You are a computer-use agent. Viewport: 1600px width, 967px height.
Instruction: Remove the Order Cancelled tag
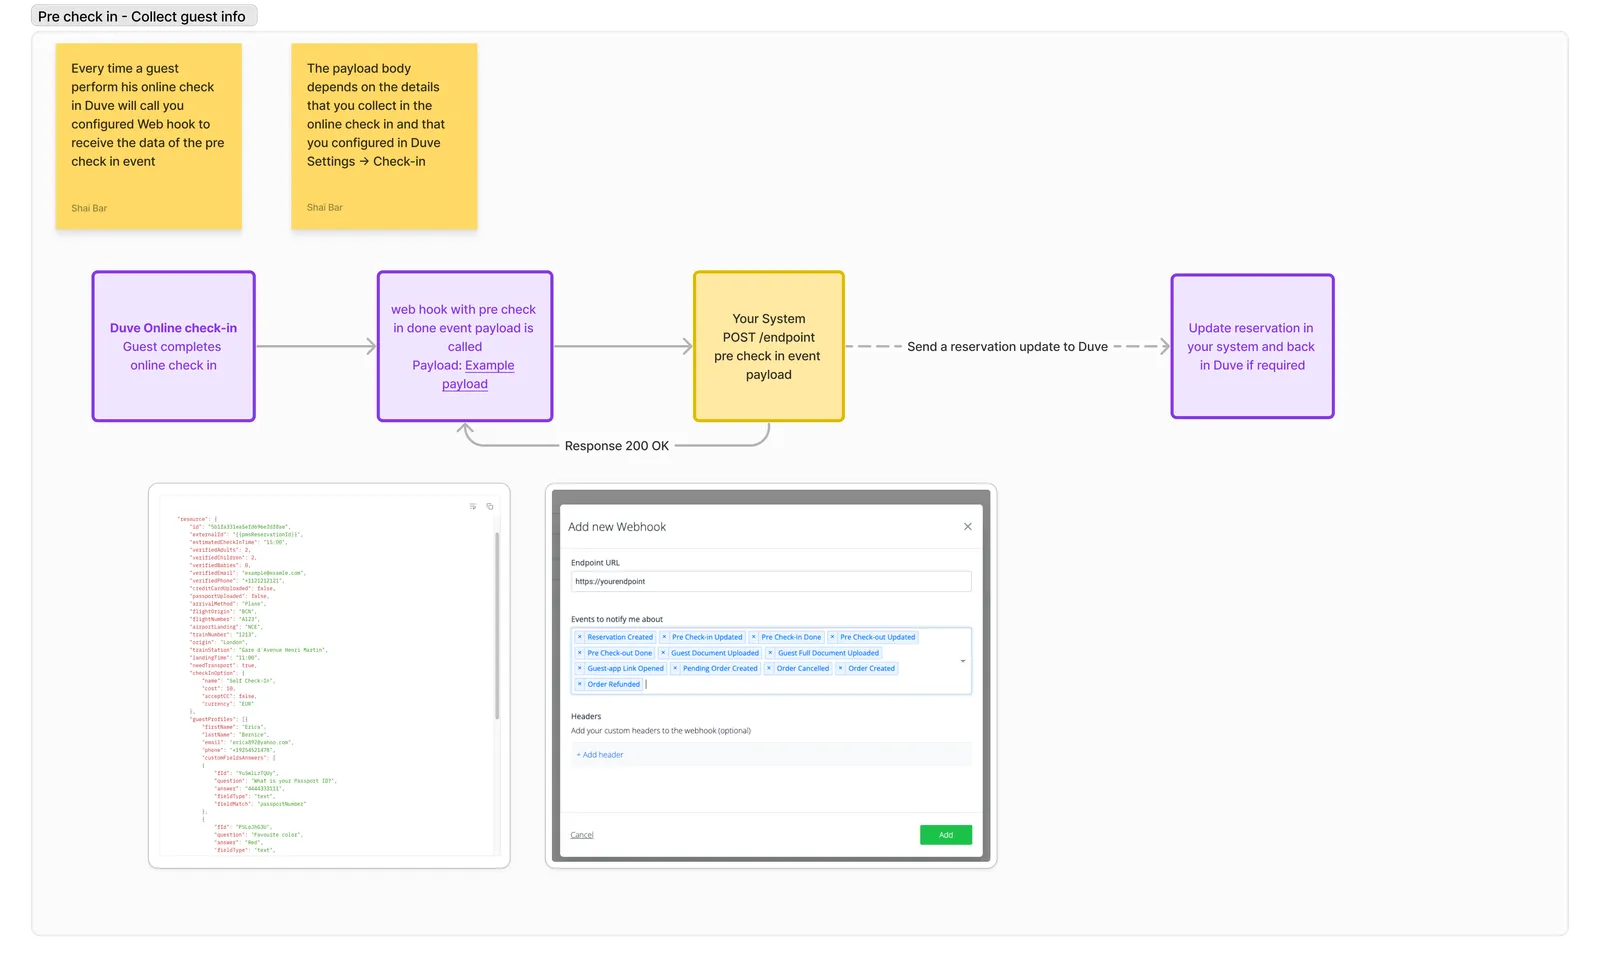pos(769,668)
